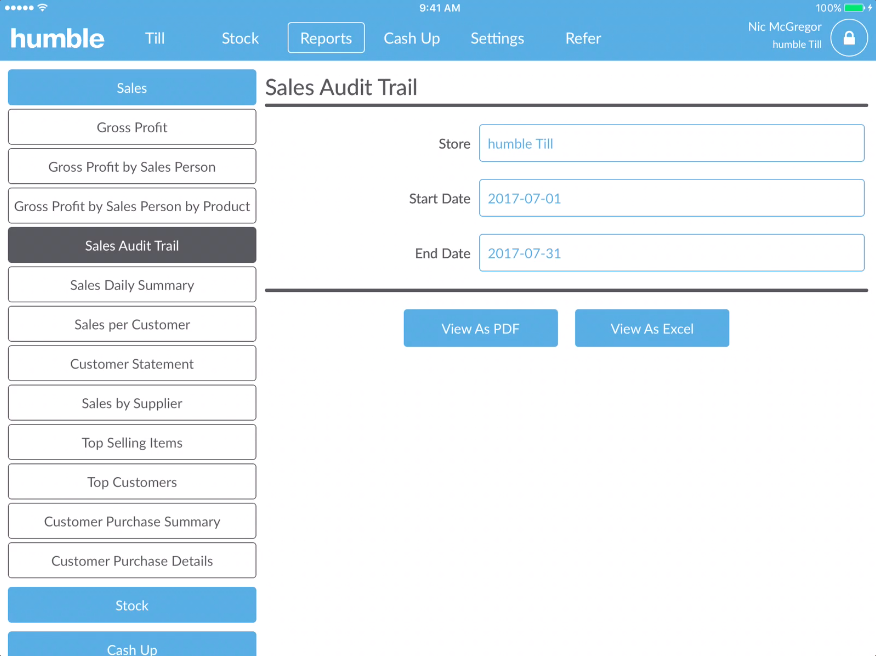Open the Till tab
The width and height of the screenshot is (876, 656).
(x=155, y=38)
